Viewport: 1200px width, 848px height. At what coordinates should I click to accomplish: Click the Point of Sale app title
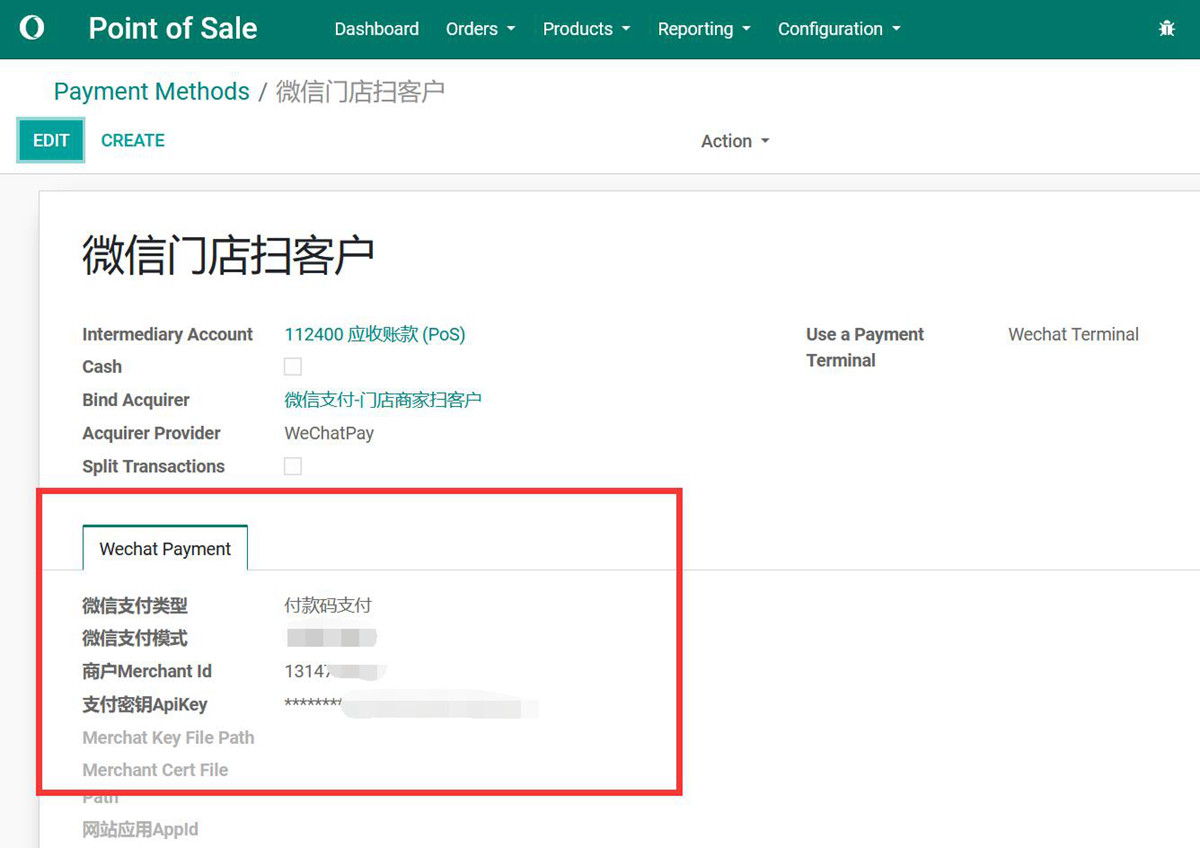point(173,28)
